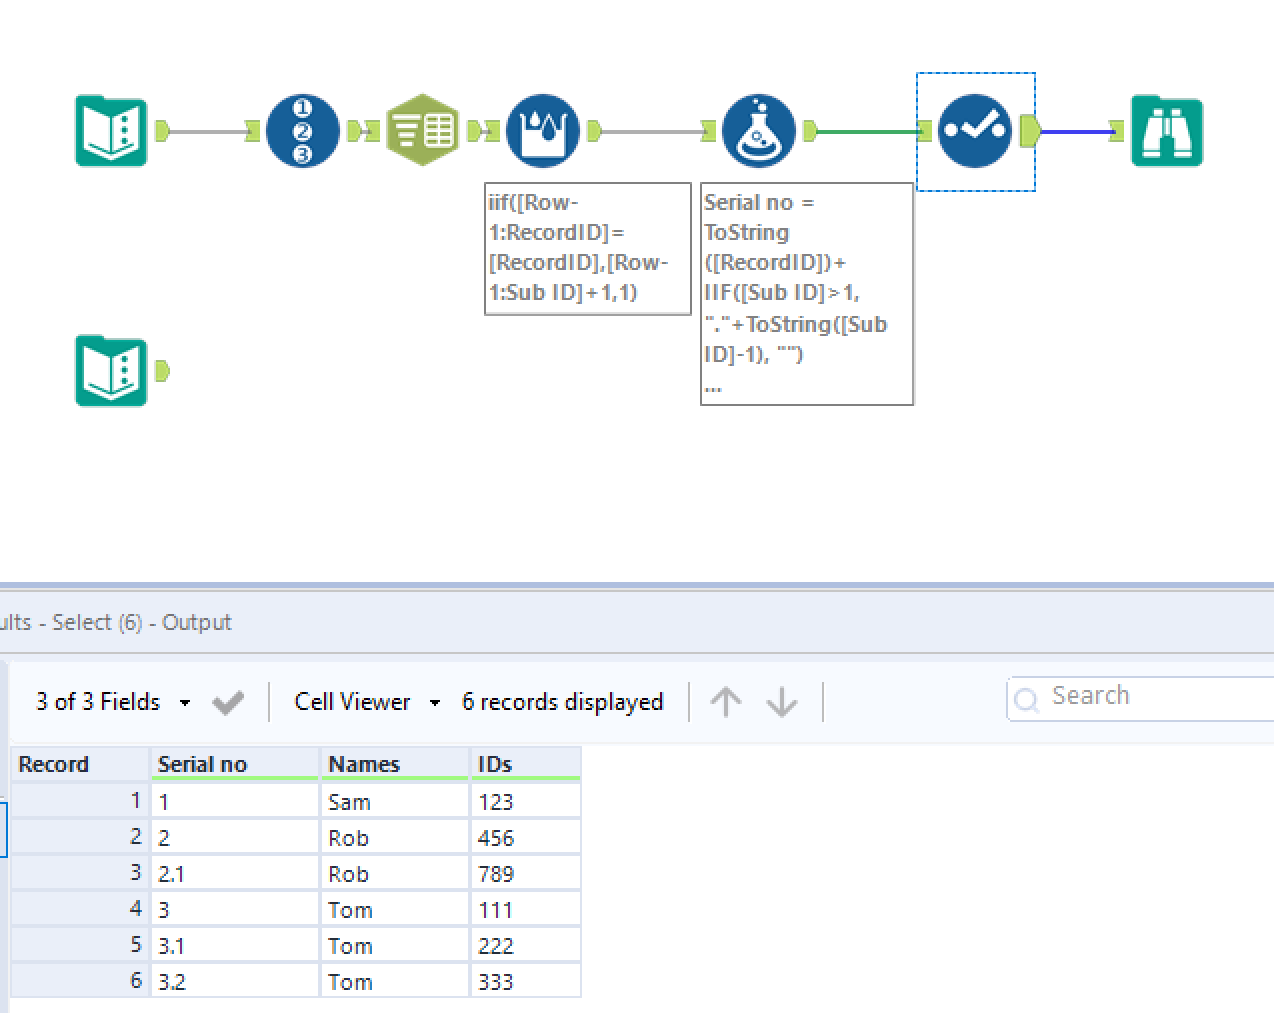
Task: Click the RecordID tool's output anchor
Action: click(x=351, y=130)
